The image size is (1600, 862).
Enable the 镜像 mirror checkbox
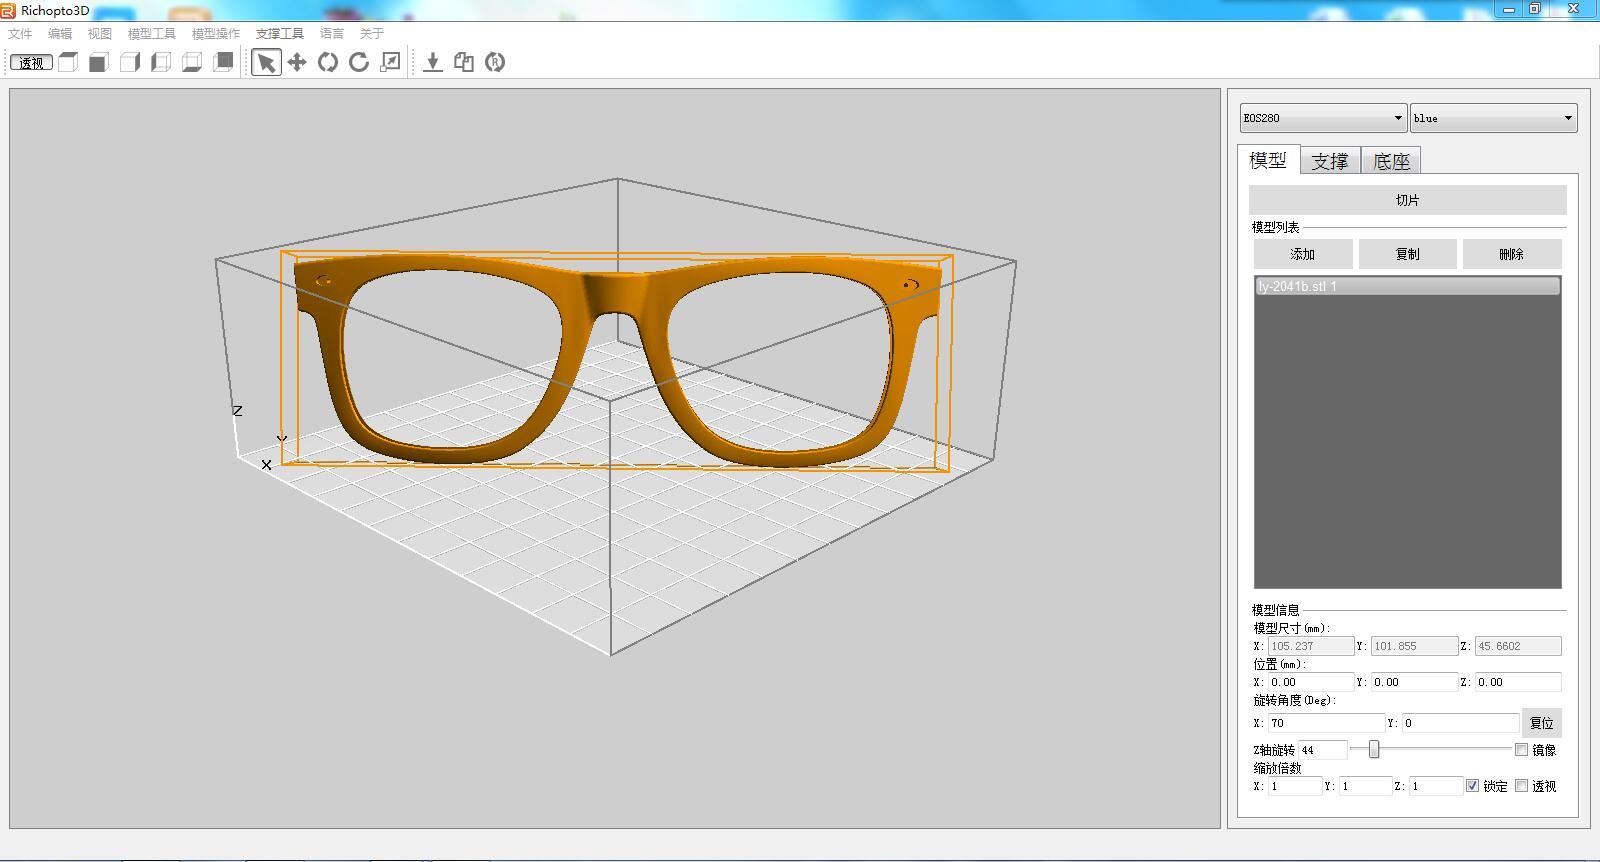click(1521, 750)
